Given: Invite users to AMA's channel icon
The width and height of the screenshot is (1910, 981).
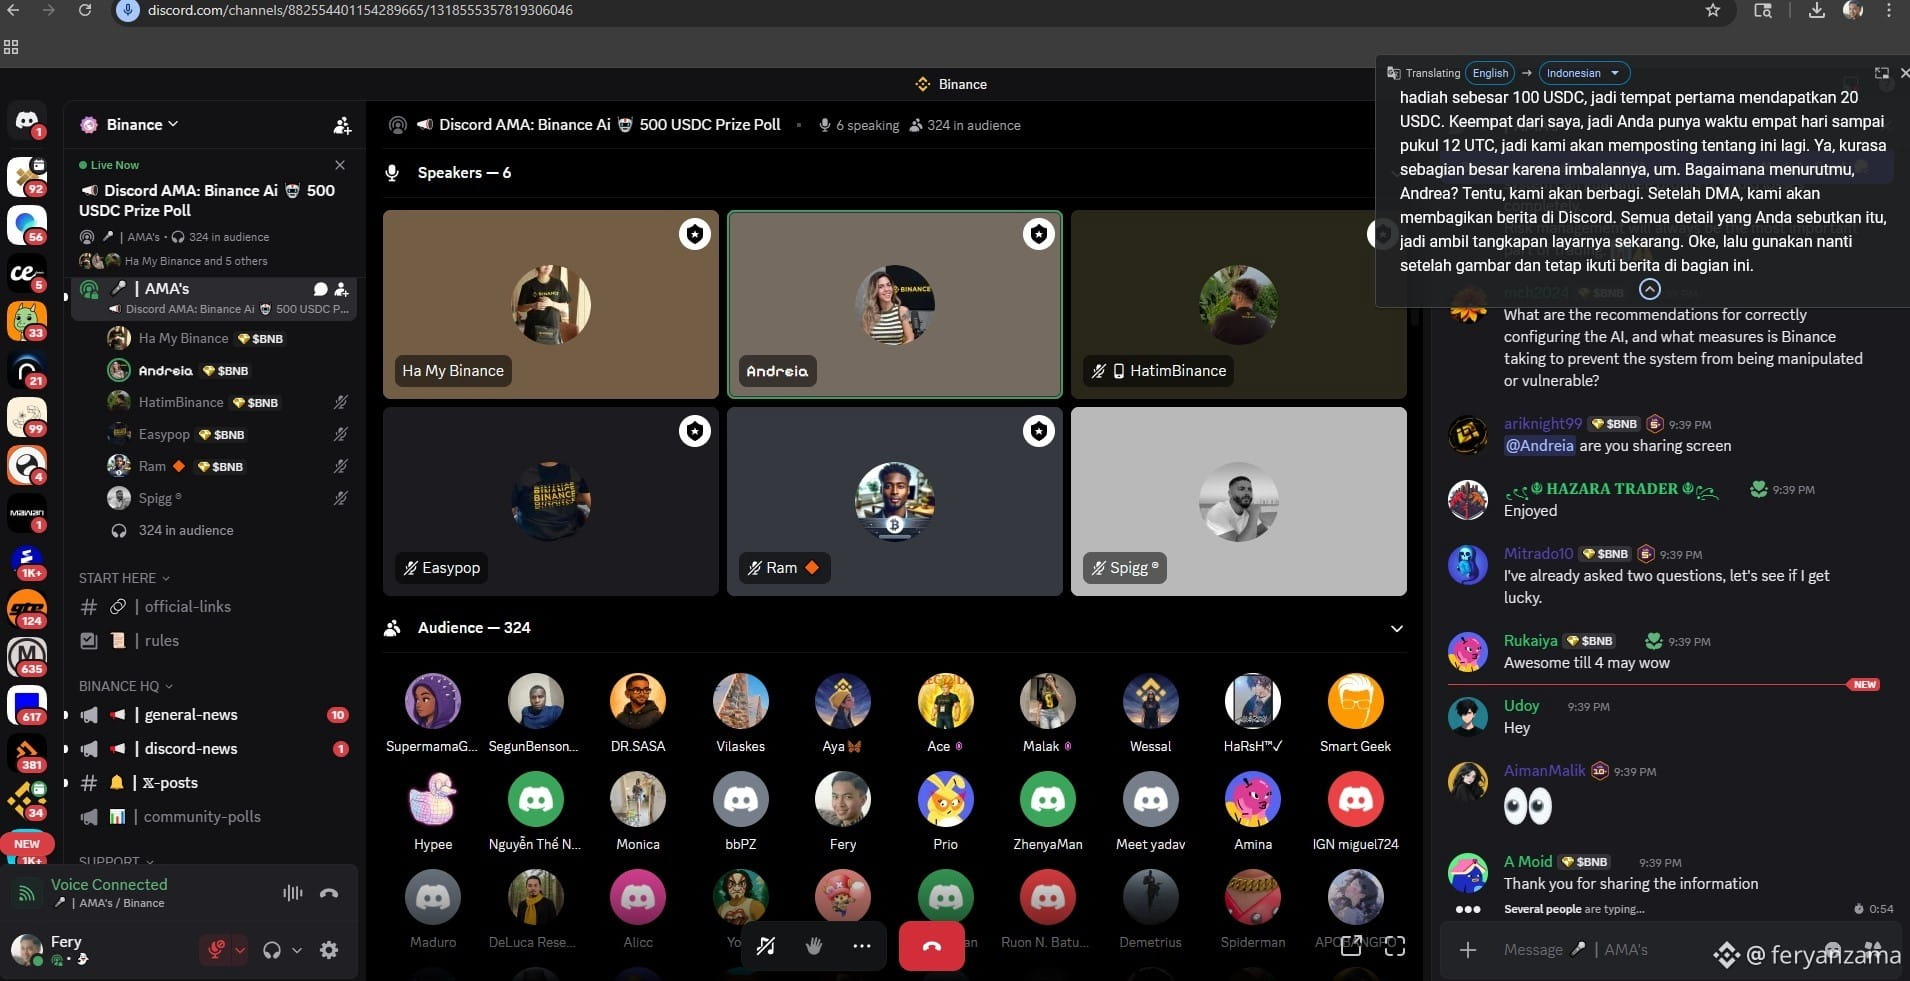Looking at the screenshot, I should click(342, 289).
